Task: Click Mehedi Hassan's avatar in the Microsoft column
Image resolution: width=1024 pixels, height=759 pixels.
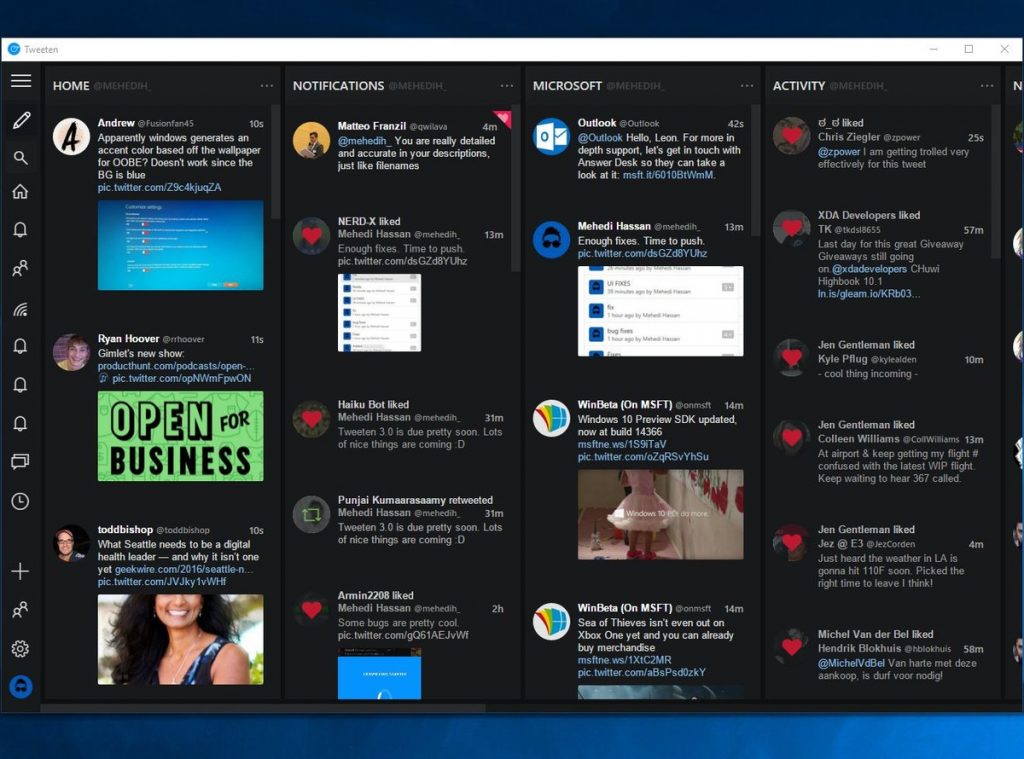Action: 551,240
